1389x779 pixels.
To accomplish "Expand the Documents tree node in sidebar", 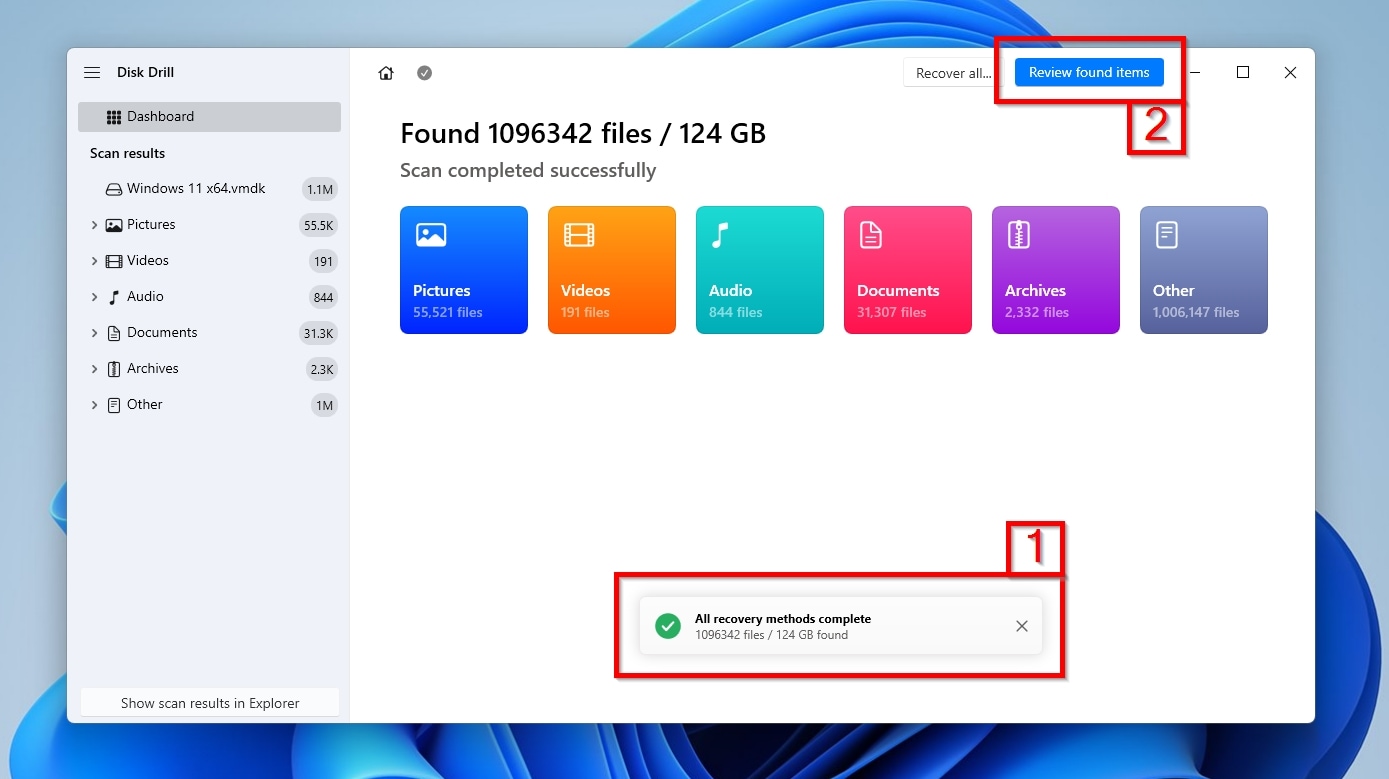I will point(94,333).
